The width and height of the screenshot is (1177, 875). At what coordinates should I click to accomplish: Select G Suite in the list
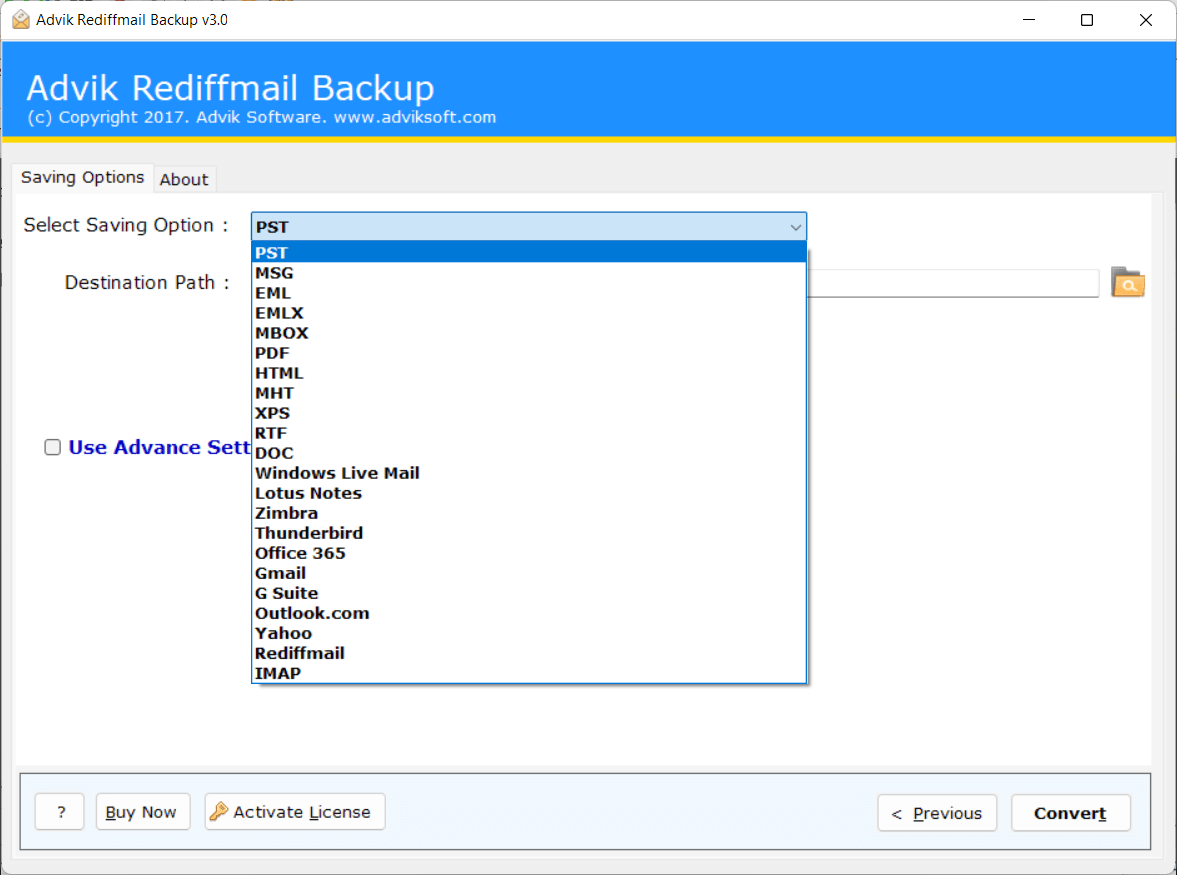pyautogui.click(x=528, y=593)
